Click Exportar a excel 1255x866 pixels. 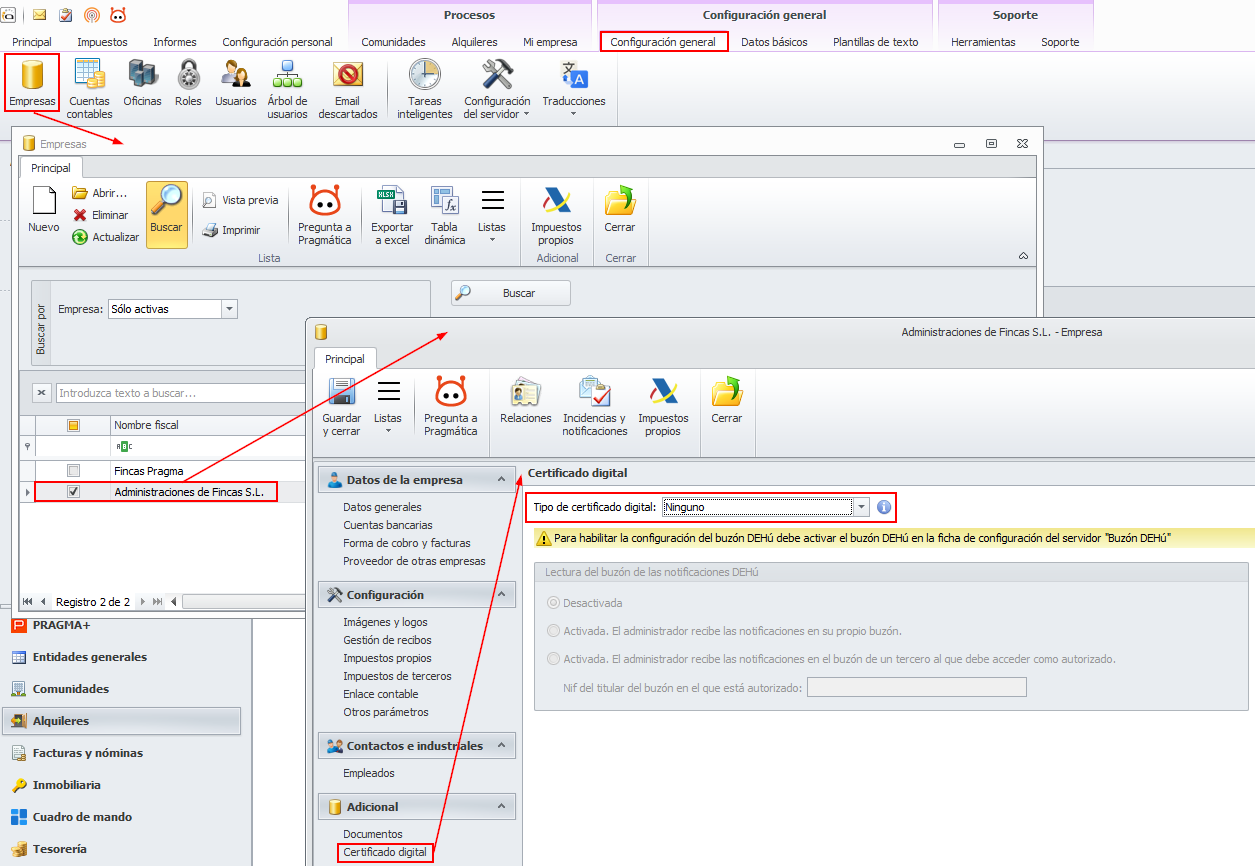(x=392, y=215)
